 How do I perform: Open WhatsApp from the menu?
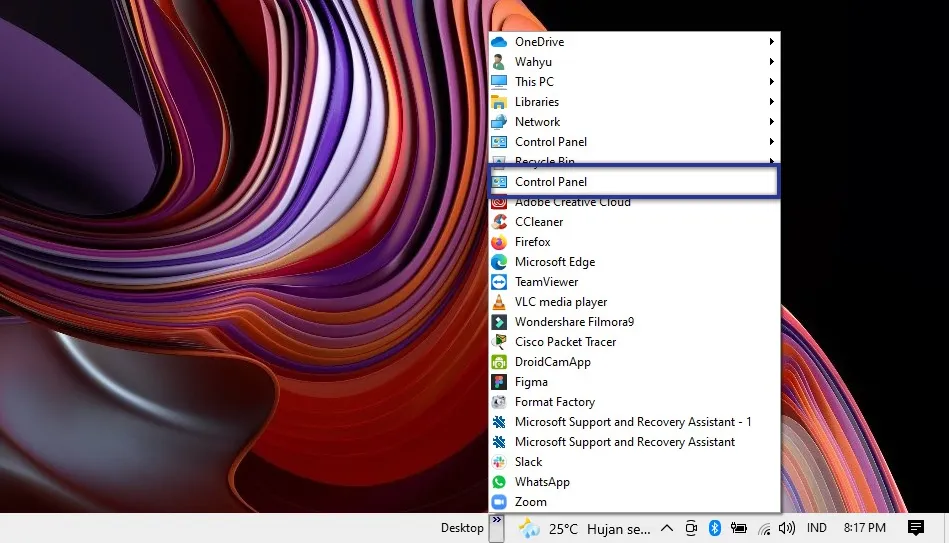pos(541,482)
